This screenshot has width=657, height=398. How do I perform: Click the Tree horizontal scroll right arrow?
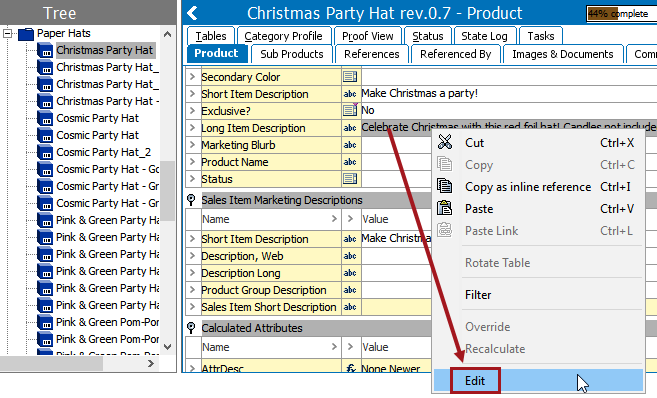[x=151, y=364]
